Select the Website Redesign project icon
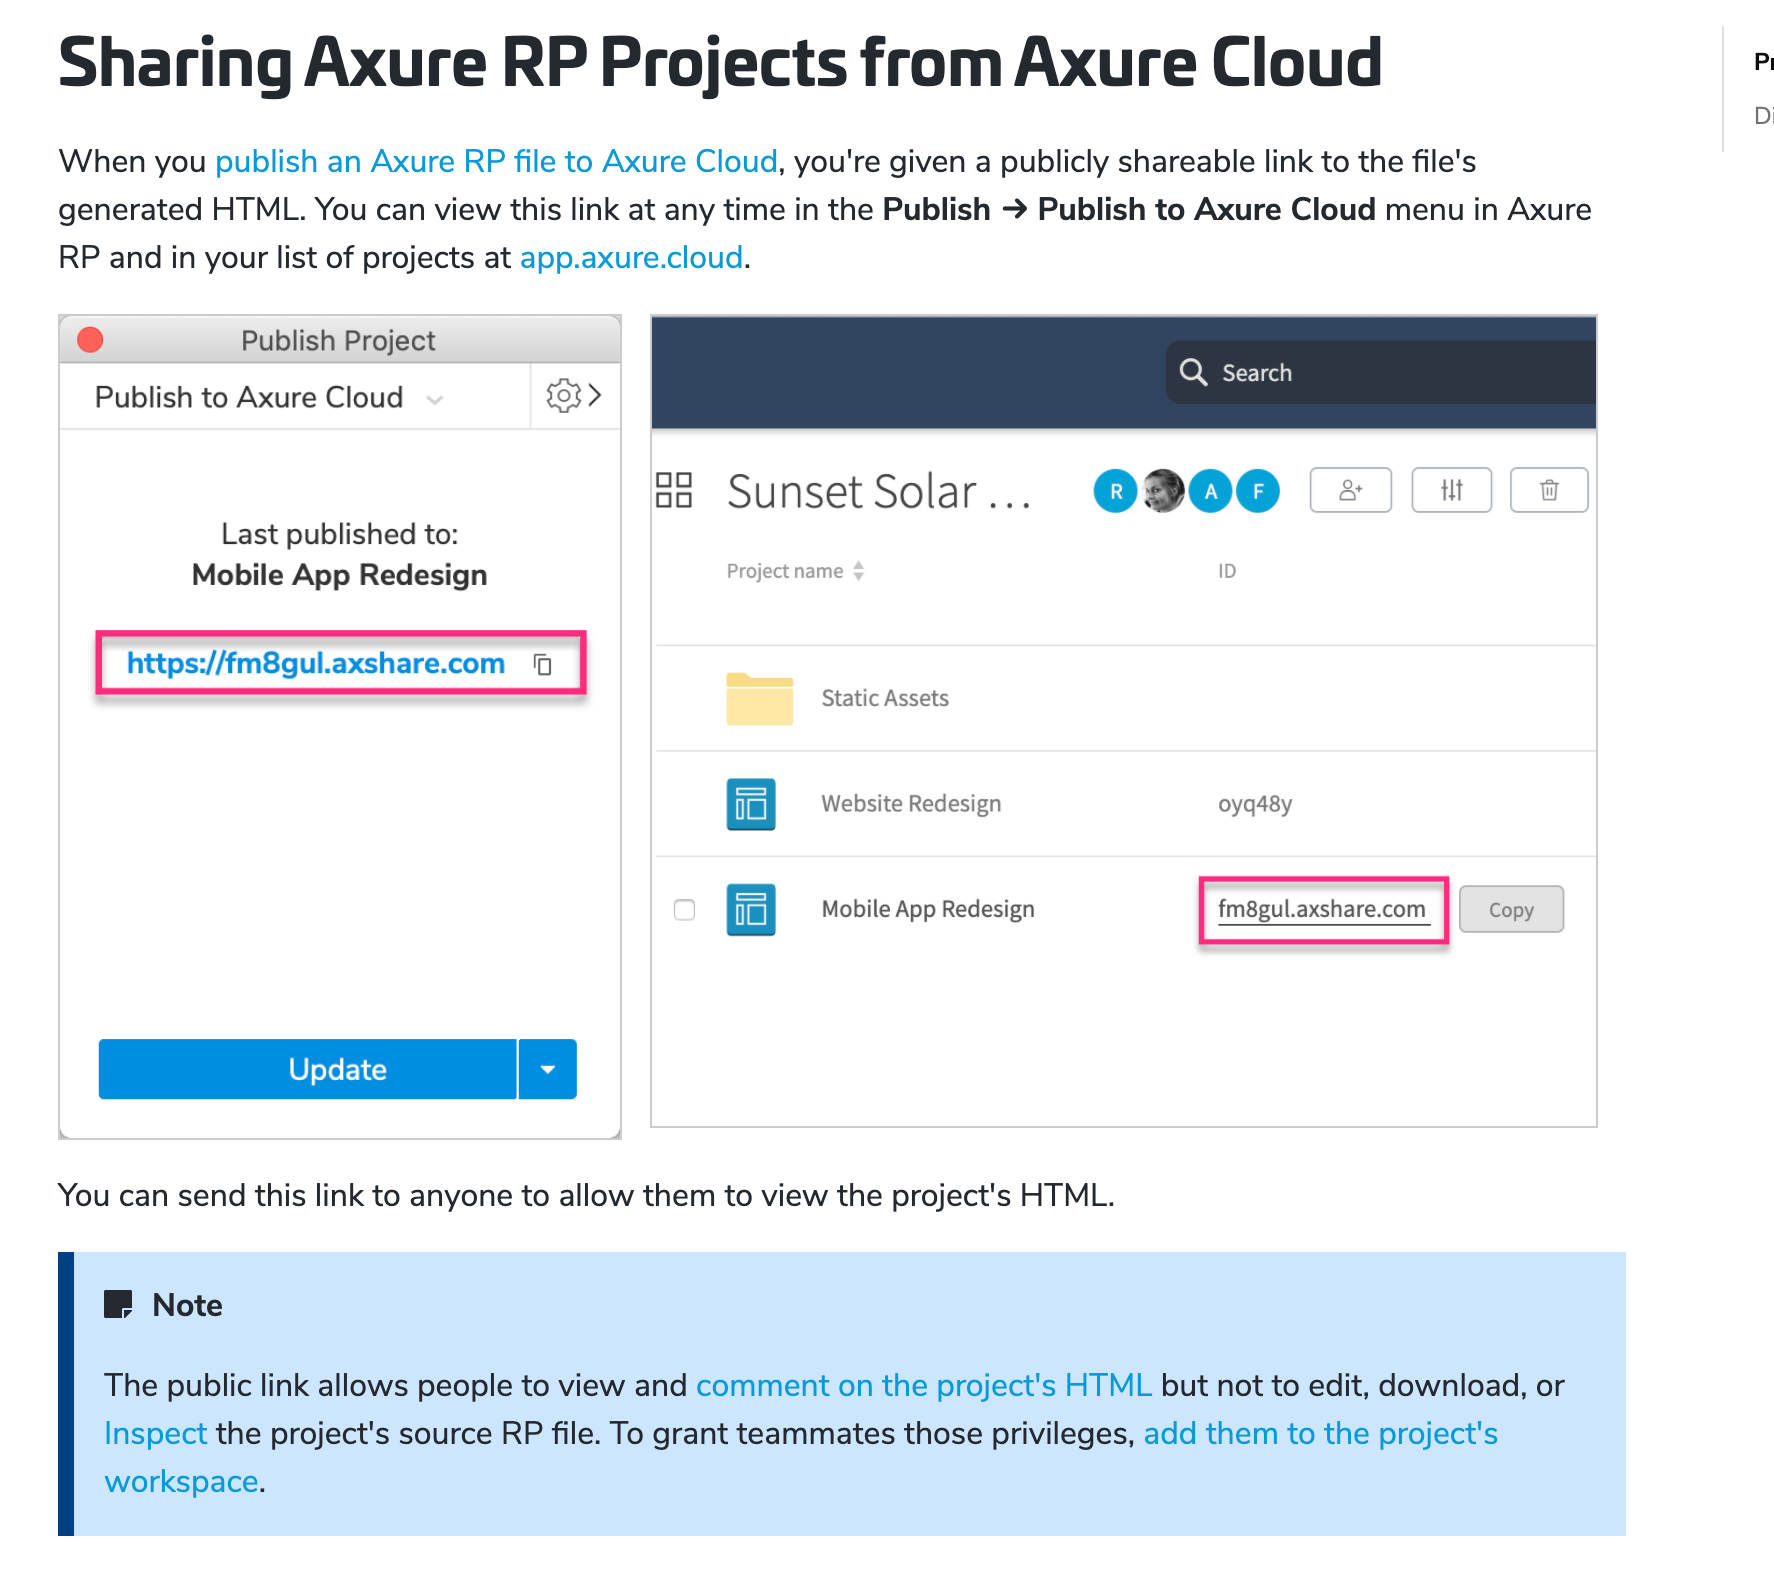This screenshot has width=1774, height=1576. [x=750, y=804]
